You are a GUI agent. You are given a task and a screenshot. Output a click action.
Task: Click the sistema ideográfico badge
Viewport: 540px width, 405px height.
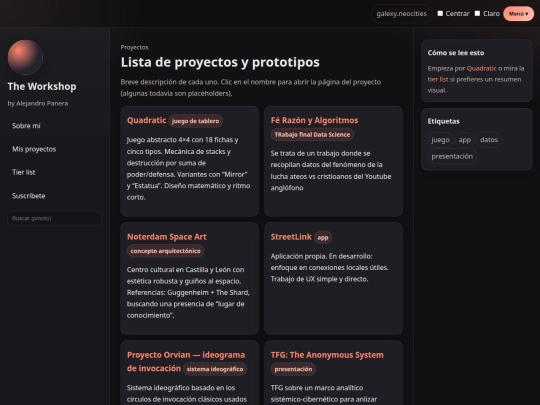click(215, 369)
